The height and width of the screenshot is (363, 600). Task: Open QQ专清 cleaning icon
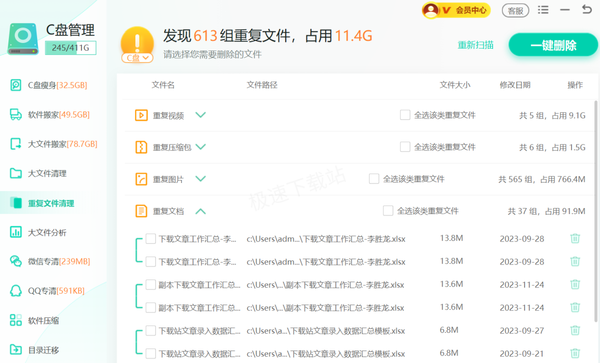pos(16,291)
